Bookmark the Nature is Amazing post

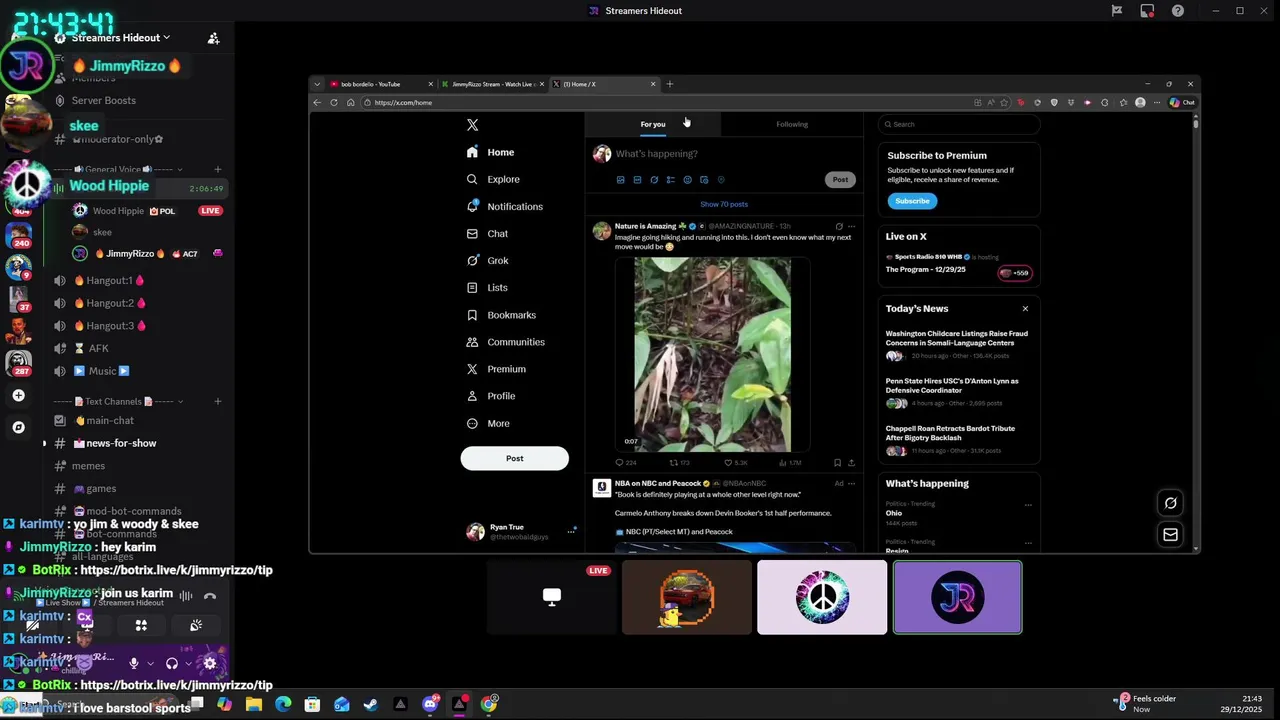[837, 463]
